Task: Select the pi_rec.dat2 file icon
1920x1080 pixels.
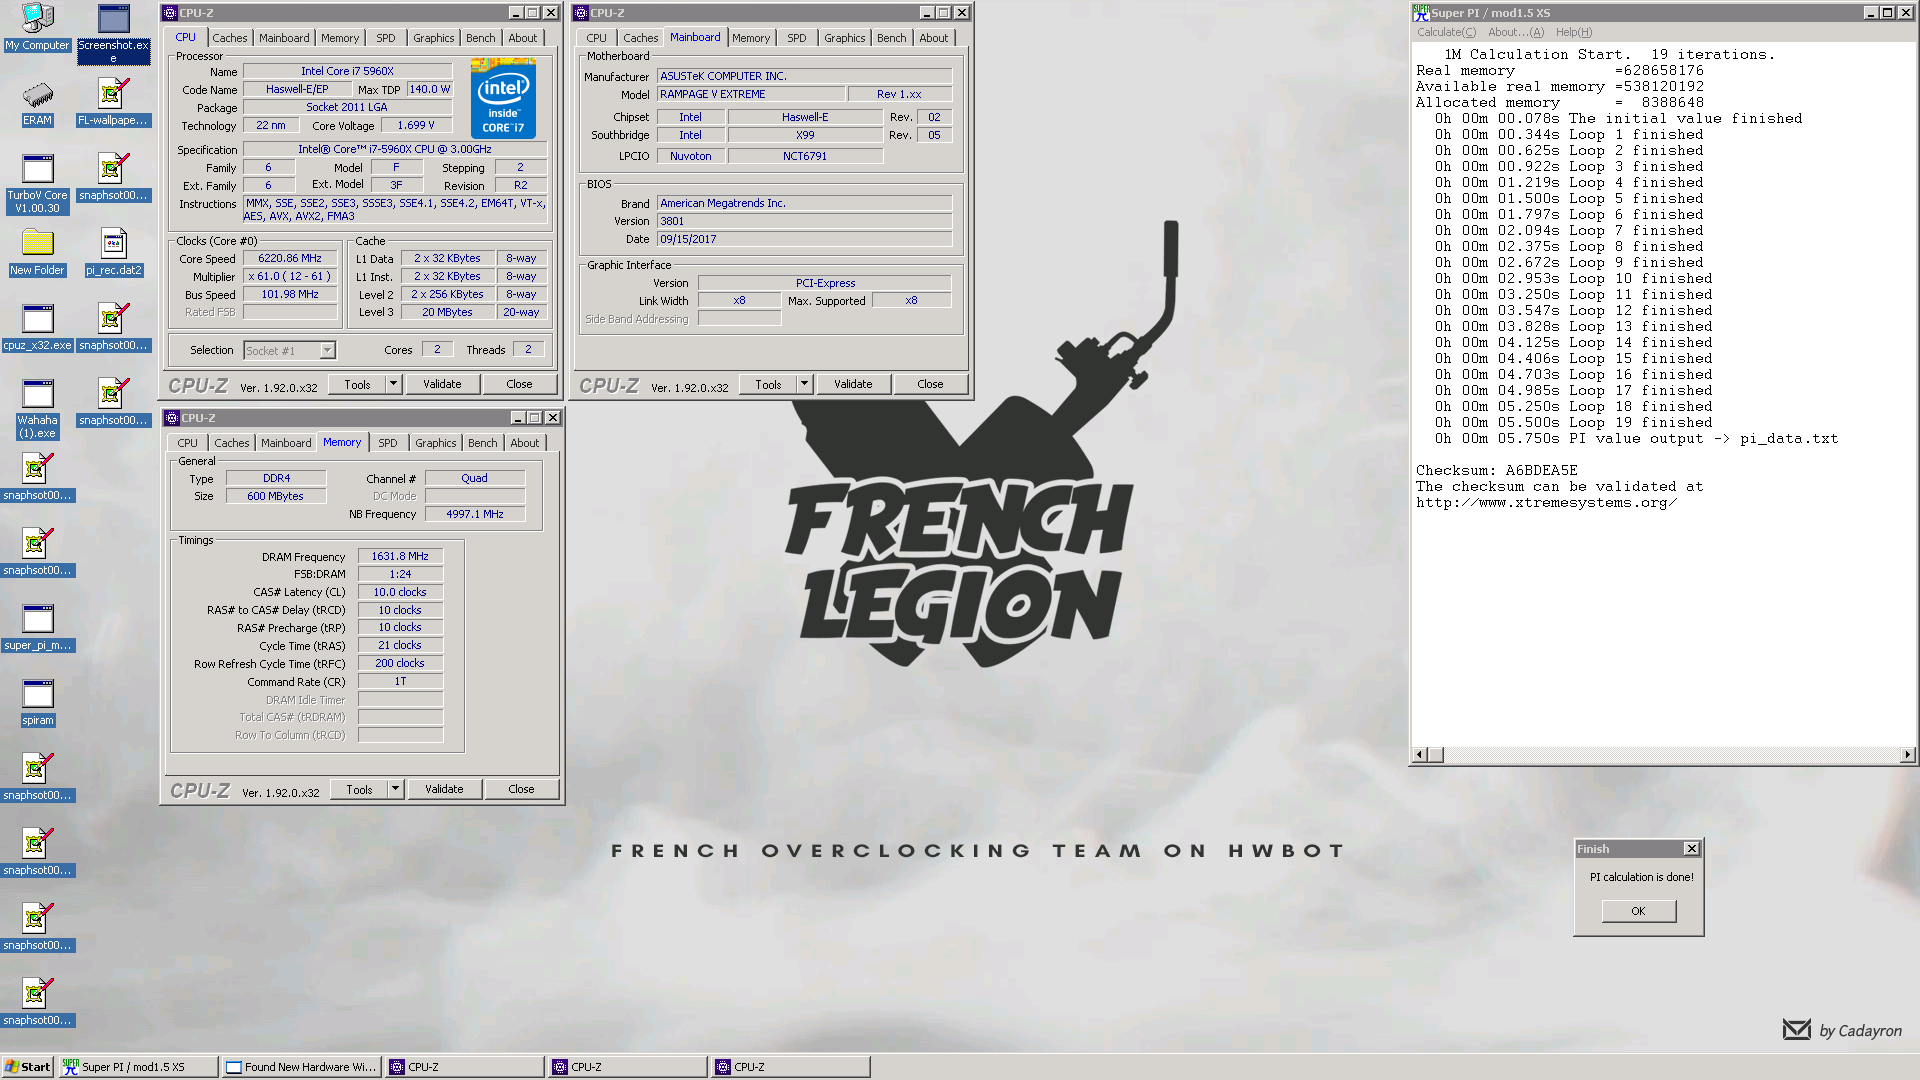Action: tap(113, 253)
